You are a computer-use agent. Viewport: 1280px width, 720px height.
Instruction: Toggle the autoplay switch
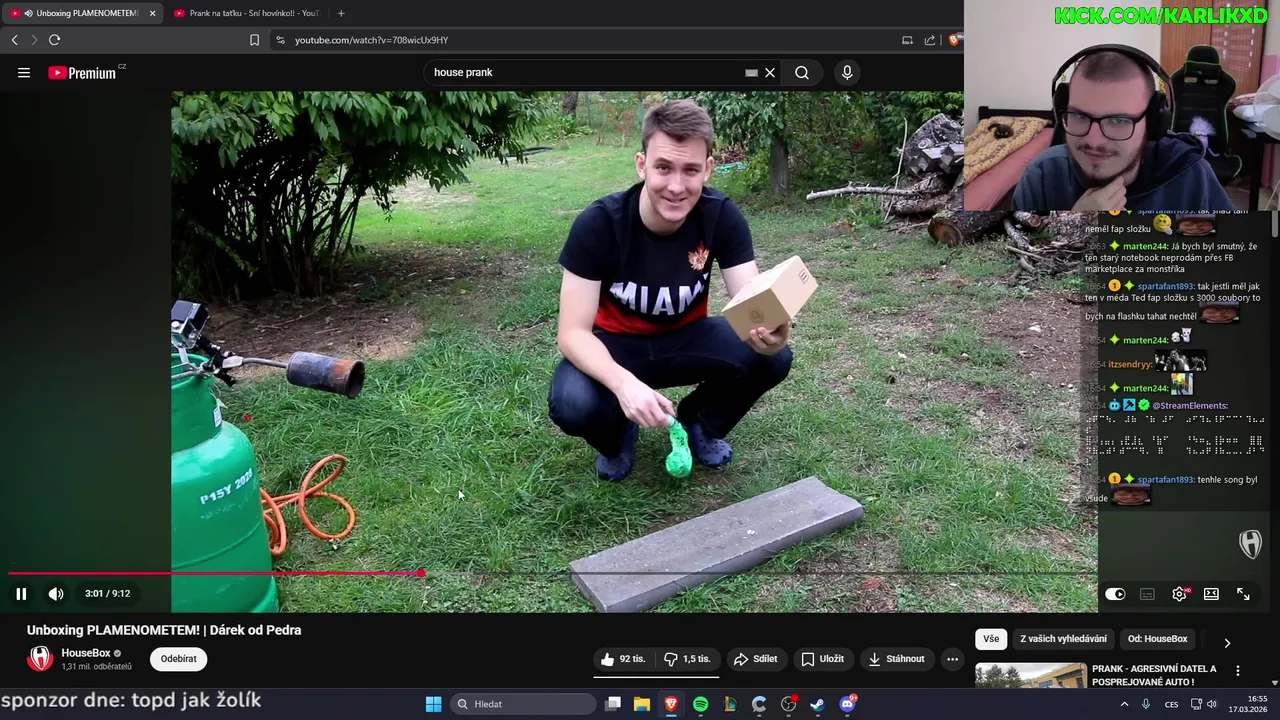1115,594
